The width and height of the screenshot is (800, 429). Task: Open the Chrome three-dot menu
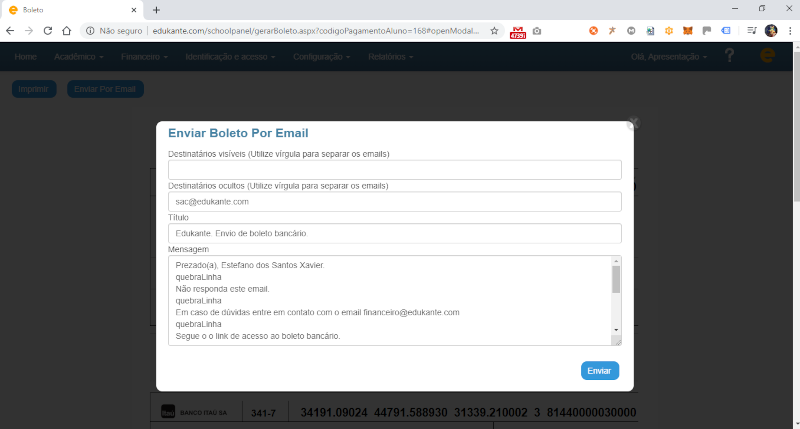point(790,31)
